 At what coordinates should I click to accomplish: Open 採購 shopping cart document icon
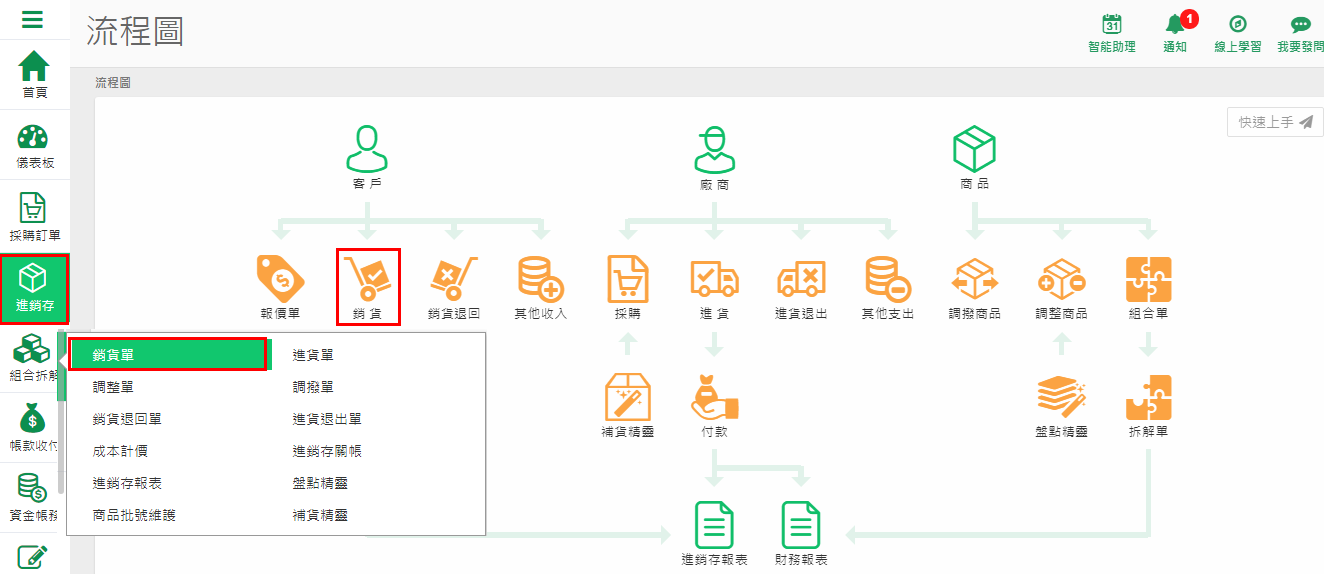click(x=628, y=279)
